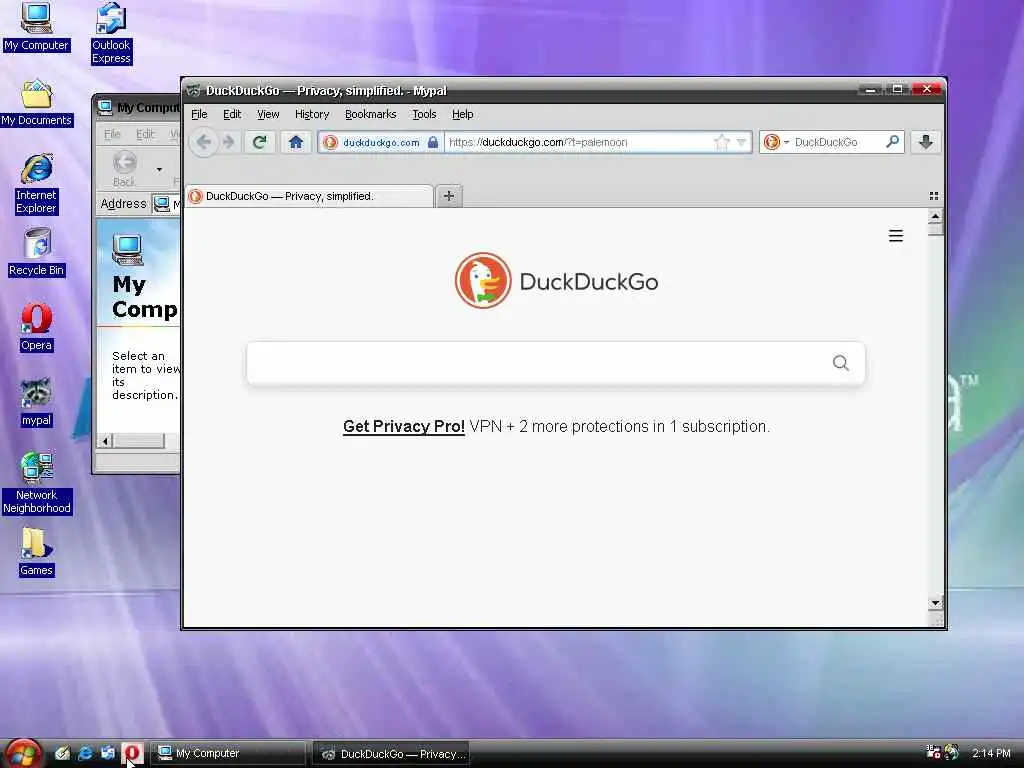Open a new tab with the plus button
The image size is (1024, 768).
(x=449, y=195)
